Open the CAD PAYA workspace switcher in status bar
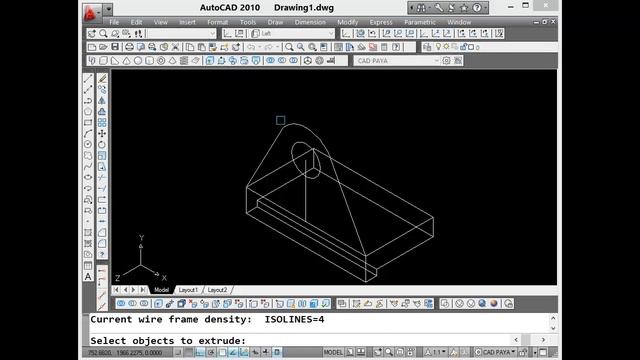The width and height of the screenshot is (640, 360). pyautogui.click(x=495, y=352)
